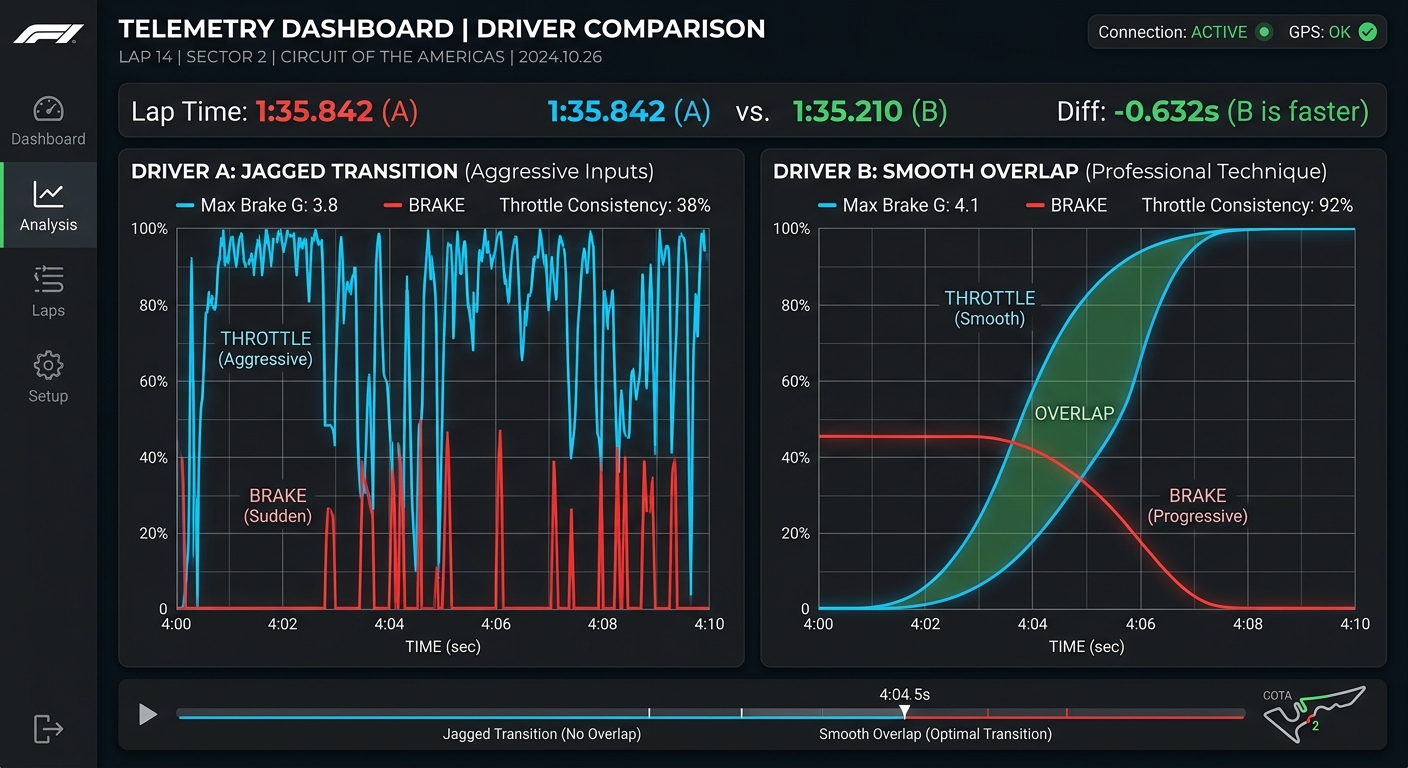Screen dimensions: 1408x768
Task: Select Driver A blue legend swatch
Action: tap(184, 206)
